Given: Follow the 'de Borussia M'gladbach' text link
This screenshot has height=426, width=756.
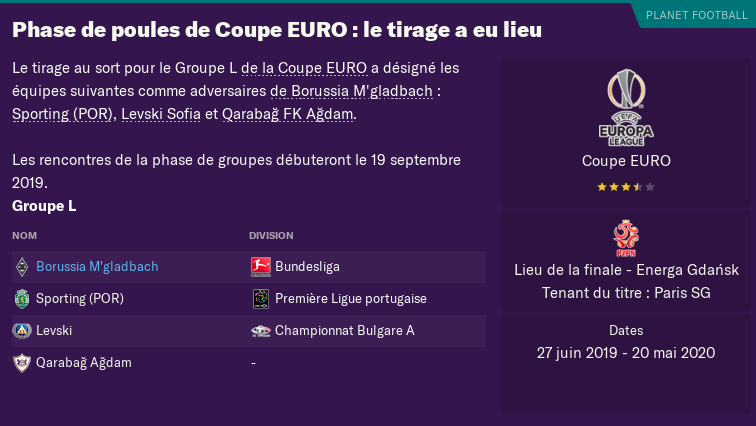Looking at the screenshot, I should 351,91.
